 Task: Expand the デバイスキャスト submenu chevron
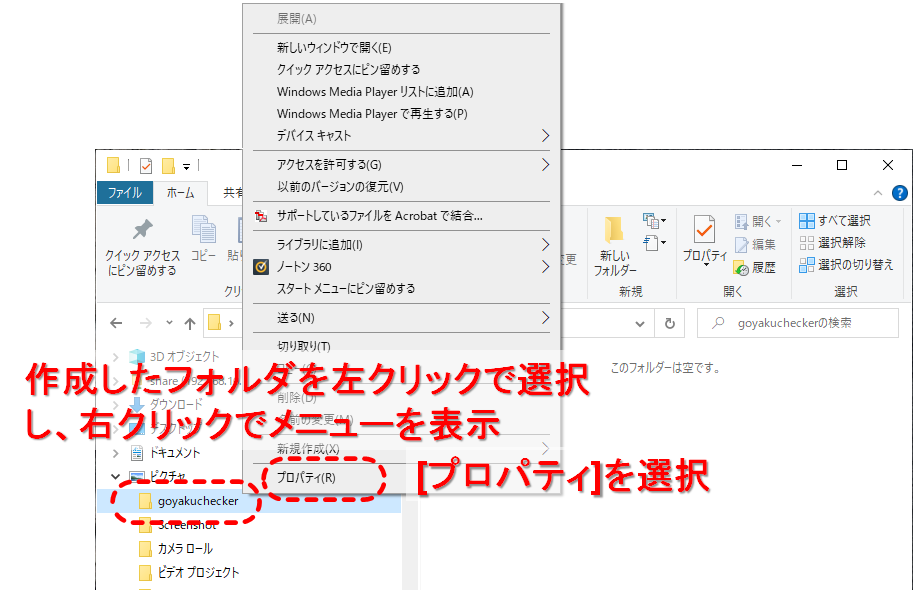pos(546,134)
